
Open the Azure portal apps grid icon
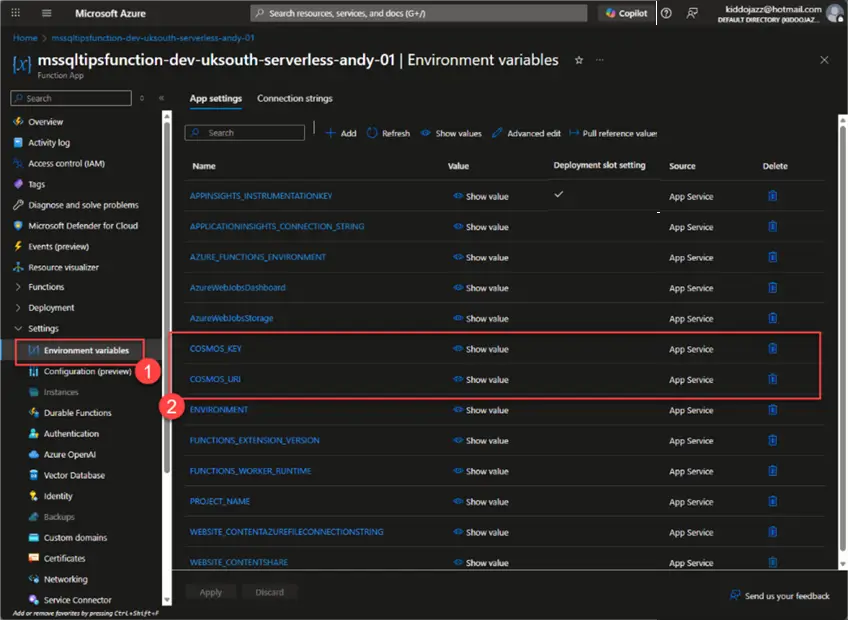[x=16, y=13]
